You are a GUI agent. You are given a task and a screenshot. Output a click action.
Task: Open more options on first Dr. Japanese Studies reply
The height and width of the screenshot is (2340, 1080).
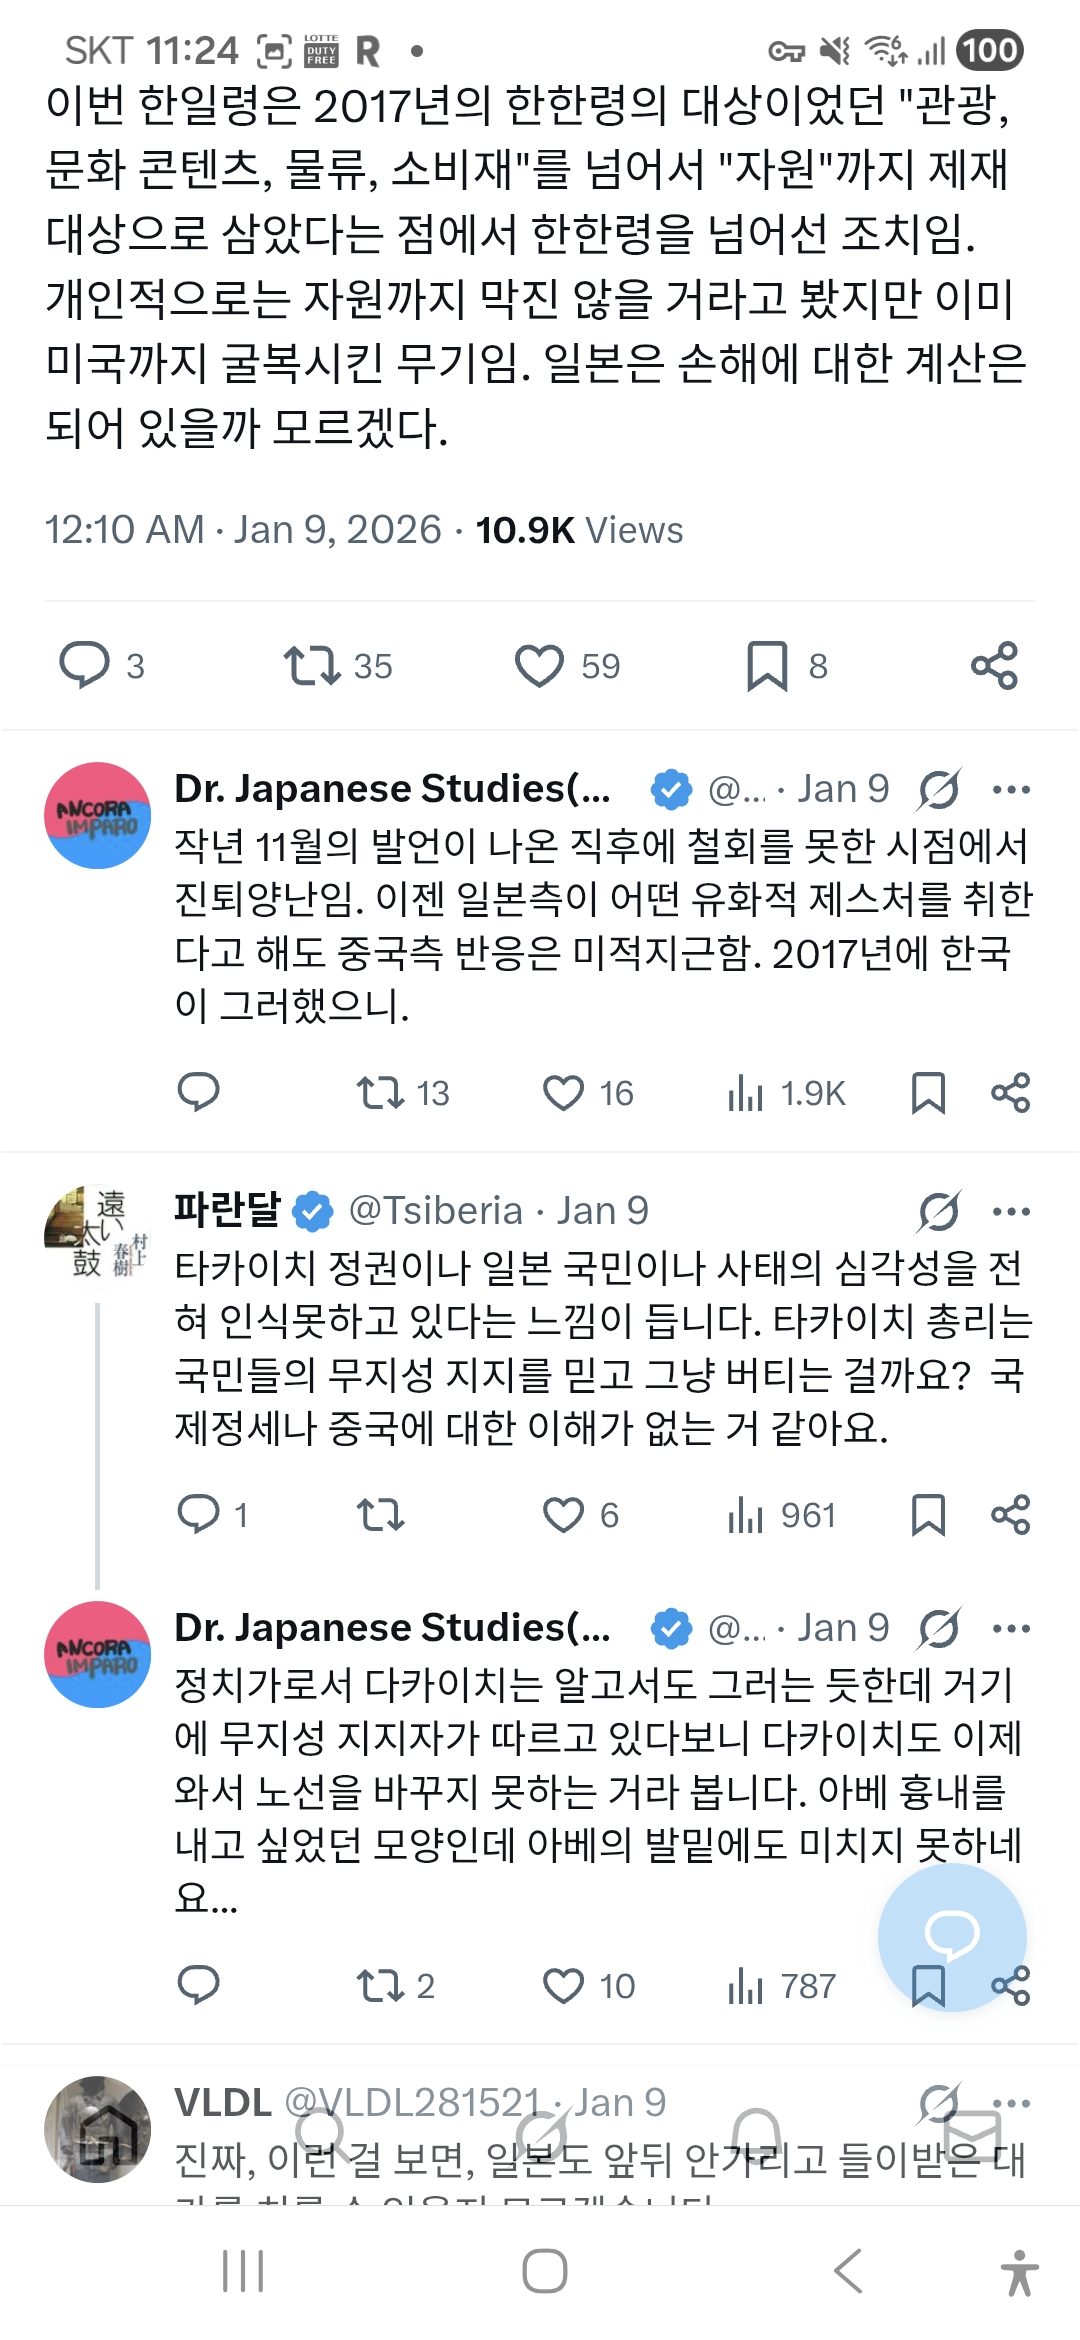coord(1011,790)
